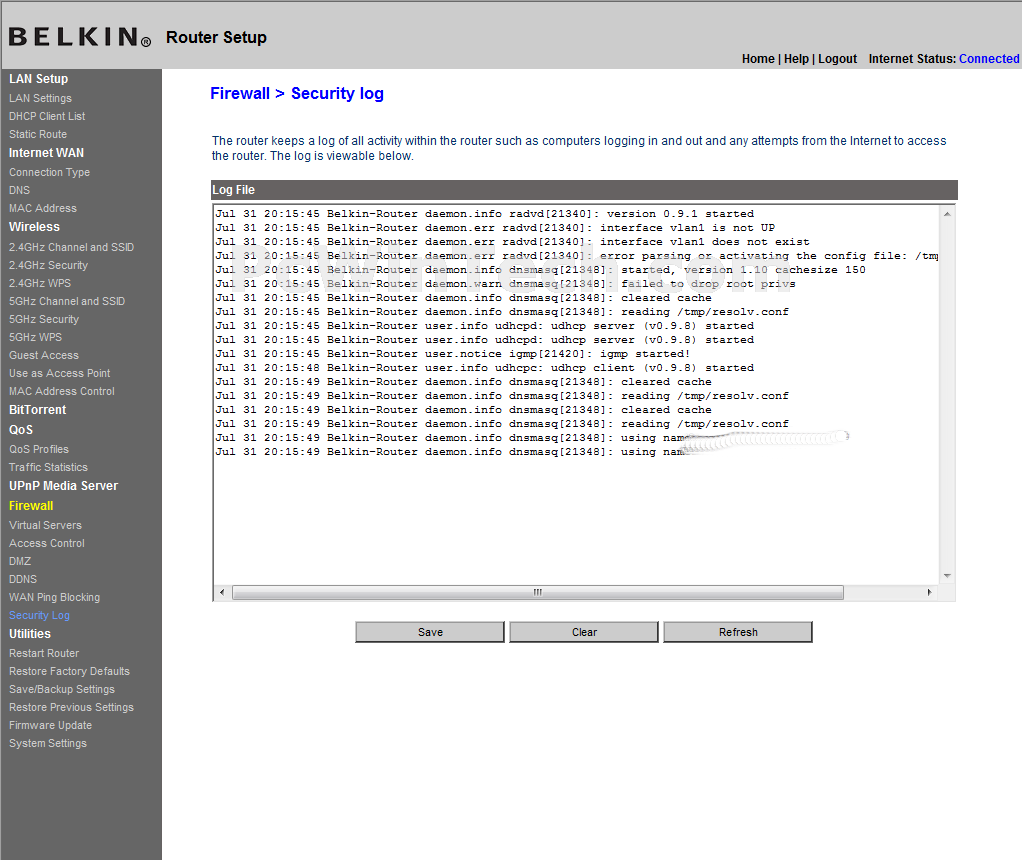
Task: Click the log's scroll down arrow
Action: click(x=947, y=576)
